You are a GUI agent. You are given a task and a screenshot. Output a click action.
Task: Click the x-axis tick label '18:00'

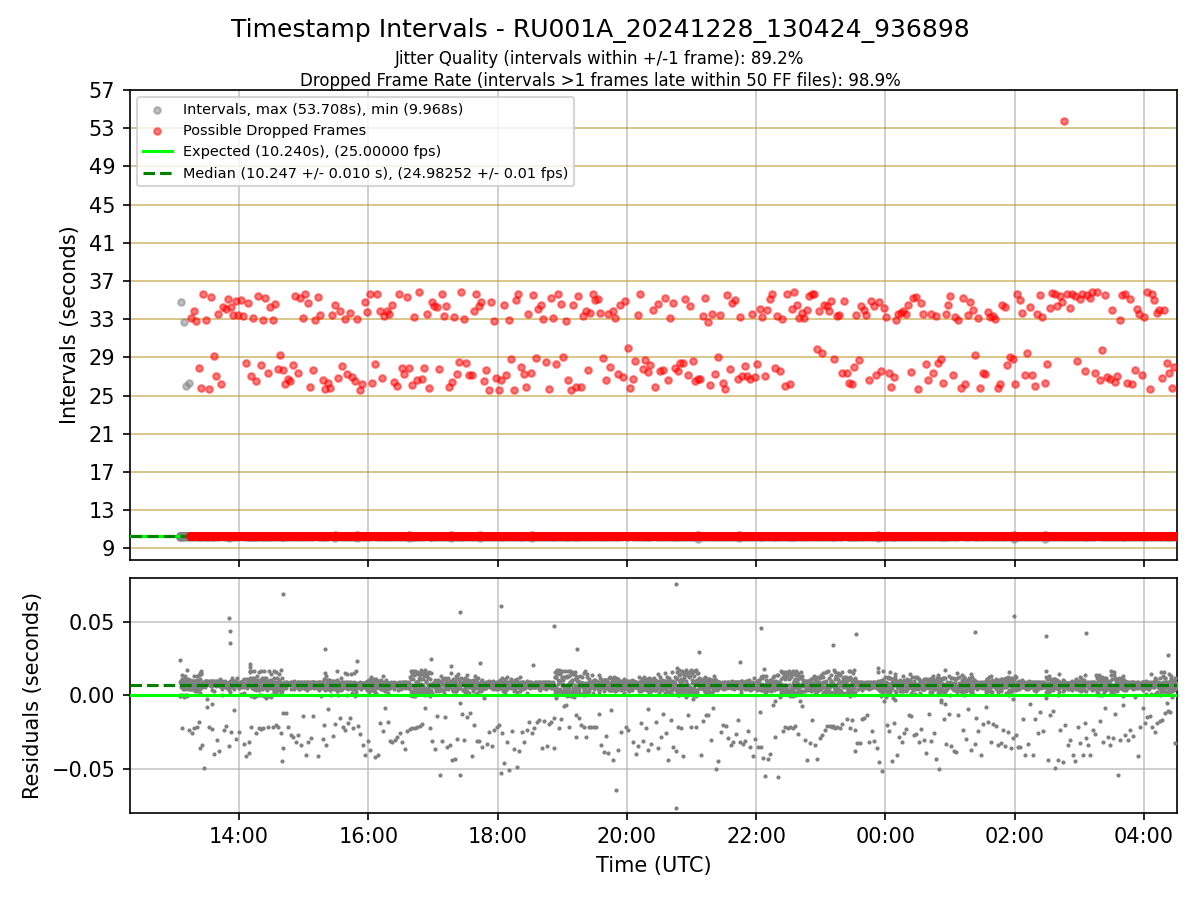pyautogui.click(x=497, y=834)
